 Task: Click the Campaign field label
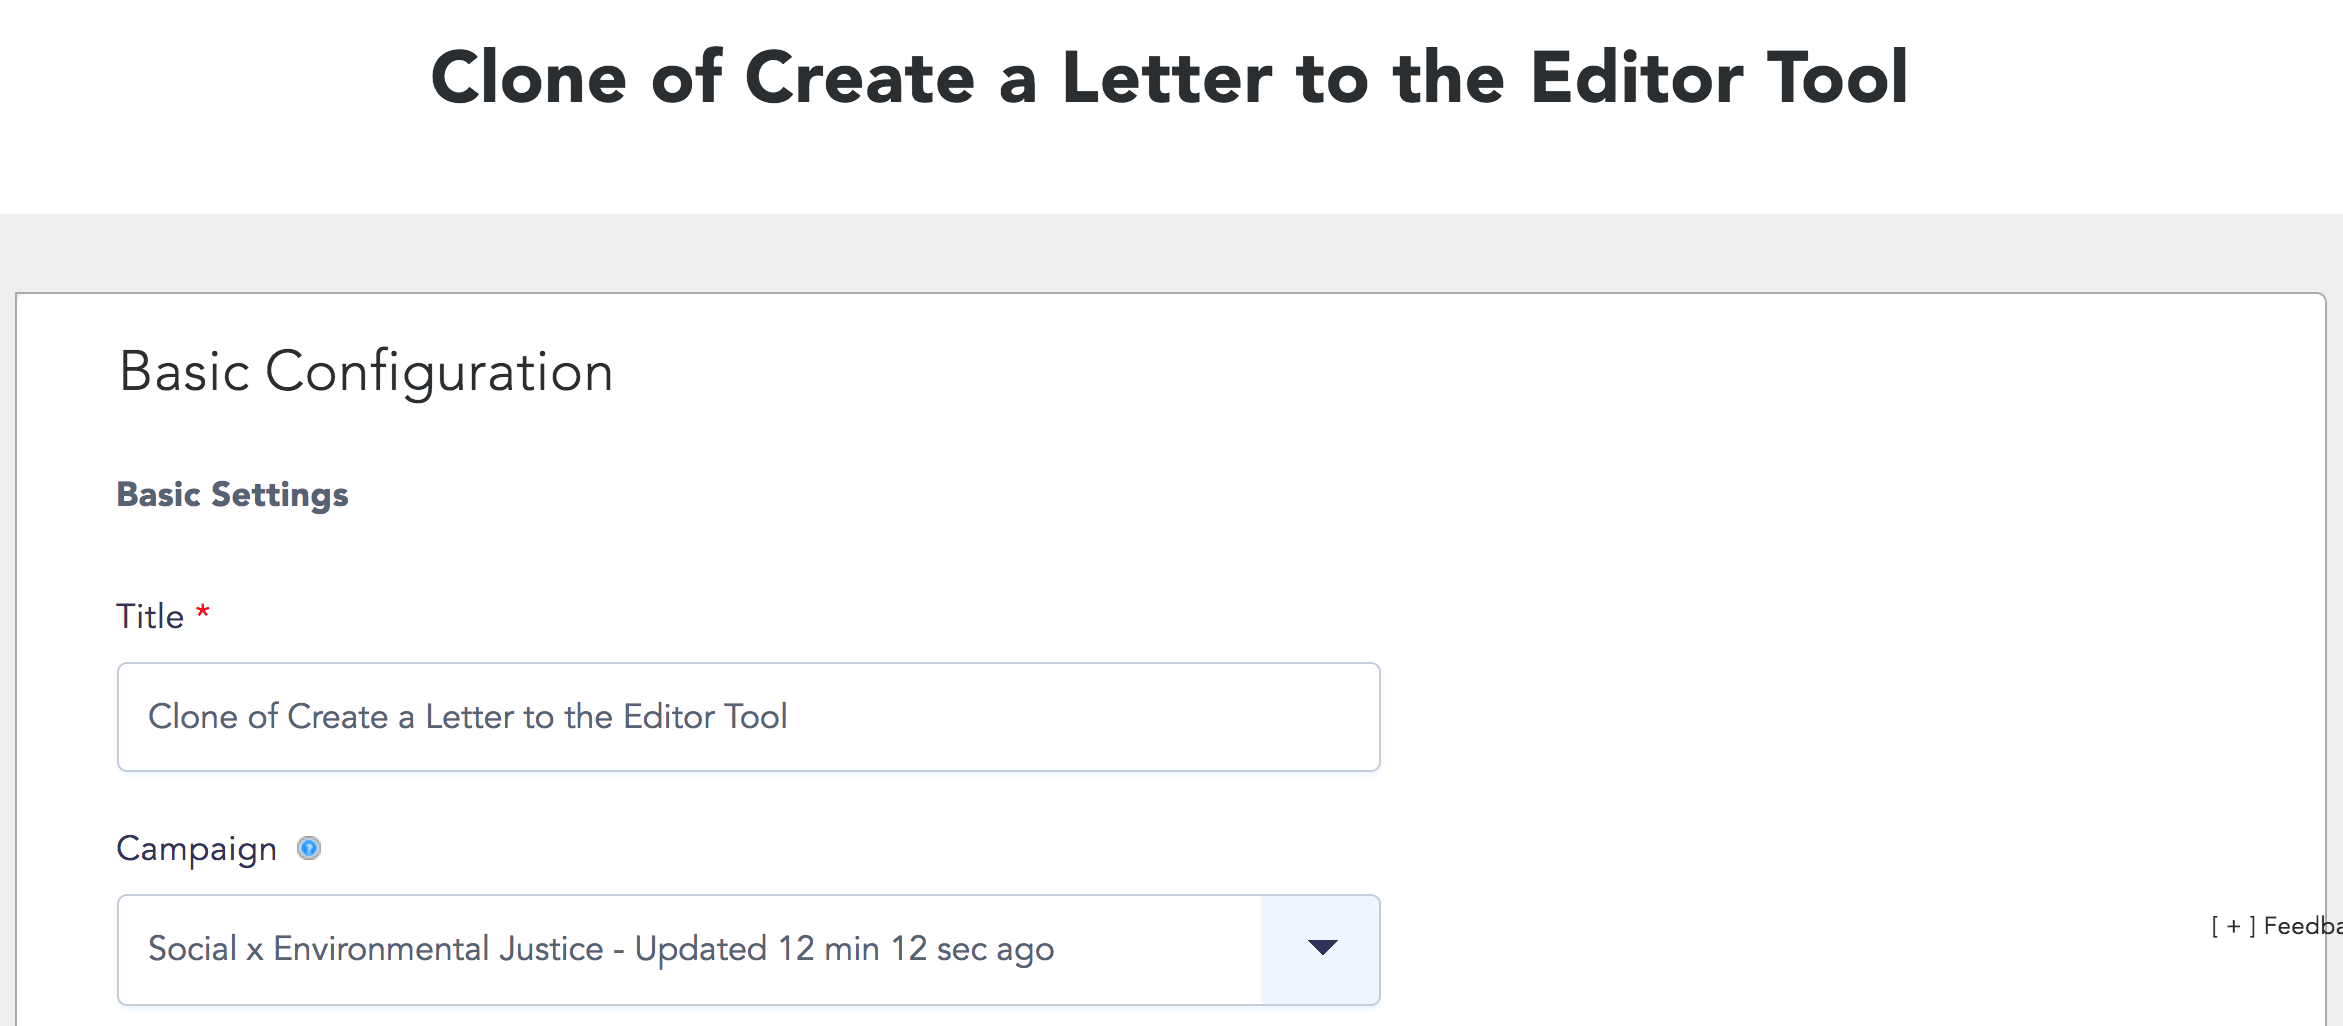(x=196, y=849)
